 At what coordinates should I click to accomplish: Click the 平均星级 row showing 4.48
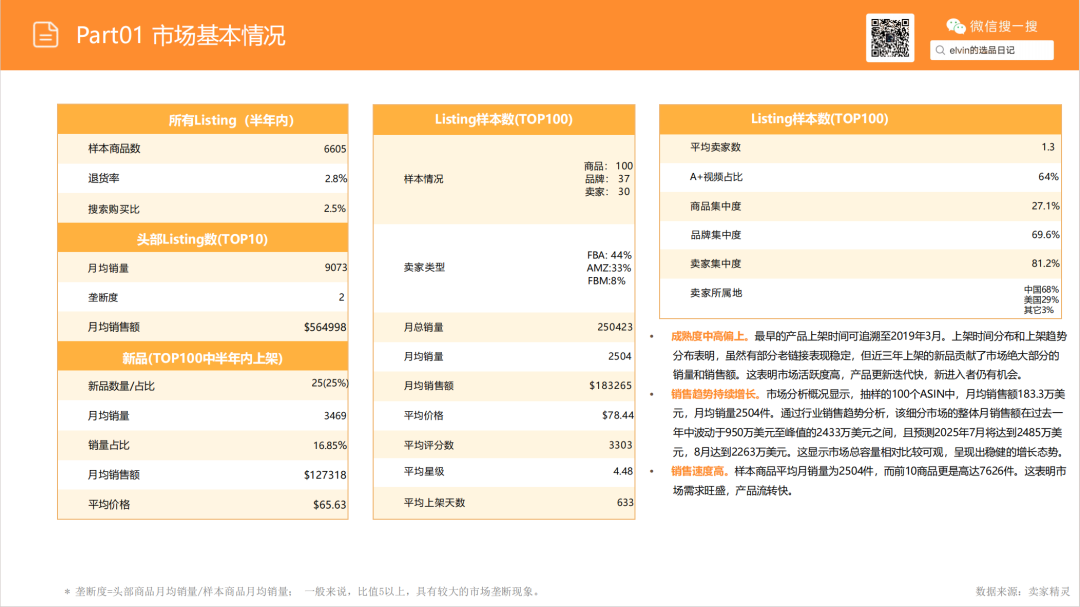tap(503, 472)
